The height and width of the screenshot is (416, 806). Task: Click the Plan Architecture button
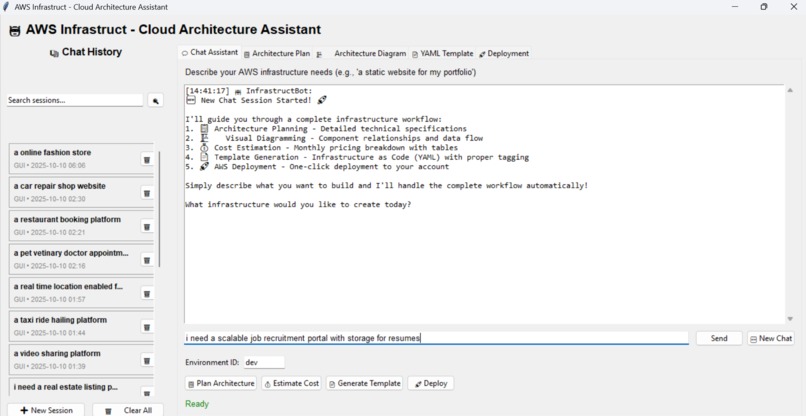[x=221, y=384]
